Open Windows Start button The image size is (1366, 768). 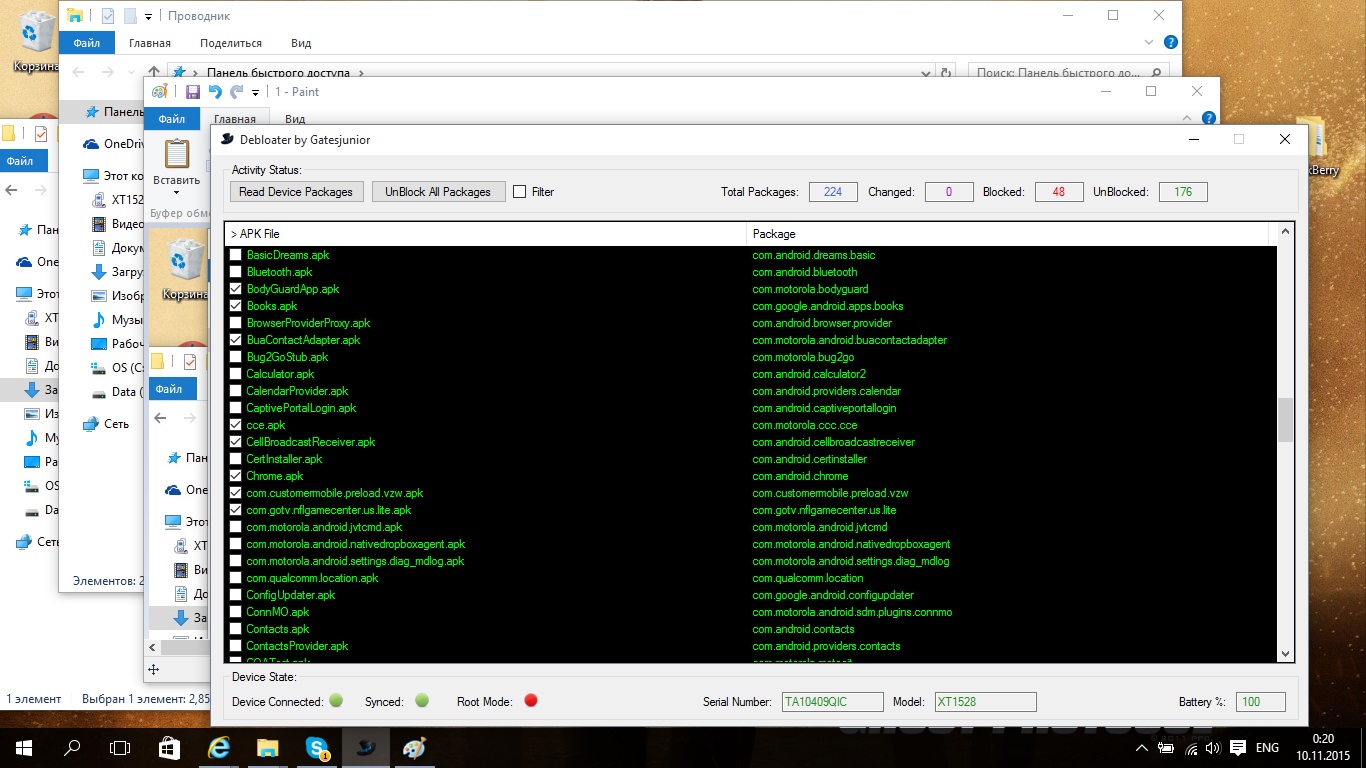[x=24, y=747]
